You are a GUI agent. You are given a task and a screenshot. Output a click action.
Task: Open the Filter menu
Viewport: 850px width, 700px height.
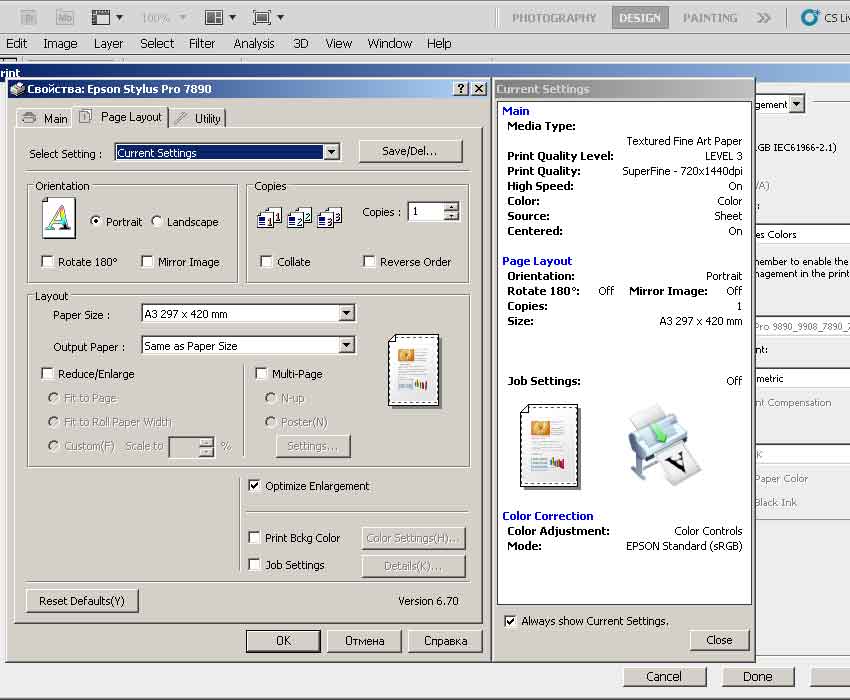pyautogui.click(x=202, y=43)
